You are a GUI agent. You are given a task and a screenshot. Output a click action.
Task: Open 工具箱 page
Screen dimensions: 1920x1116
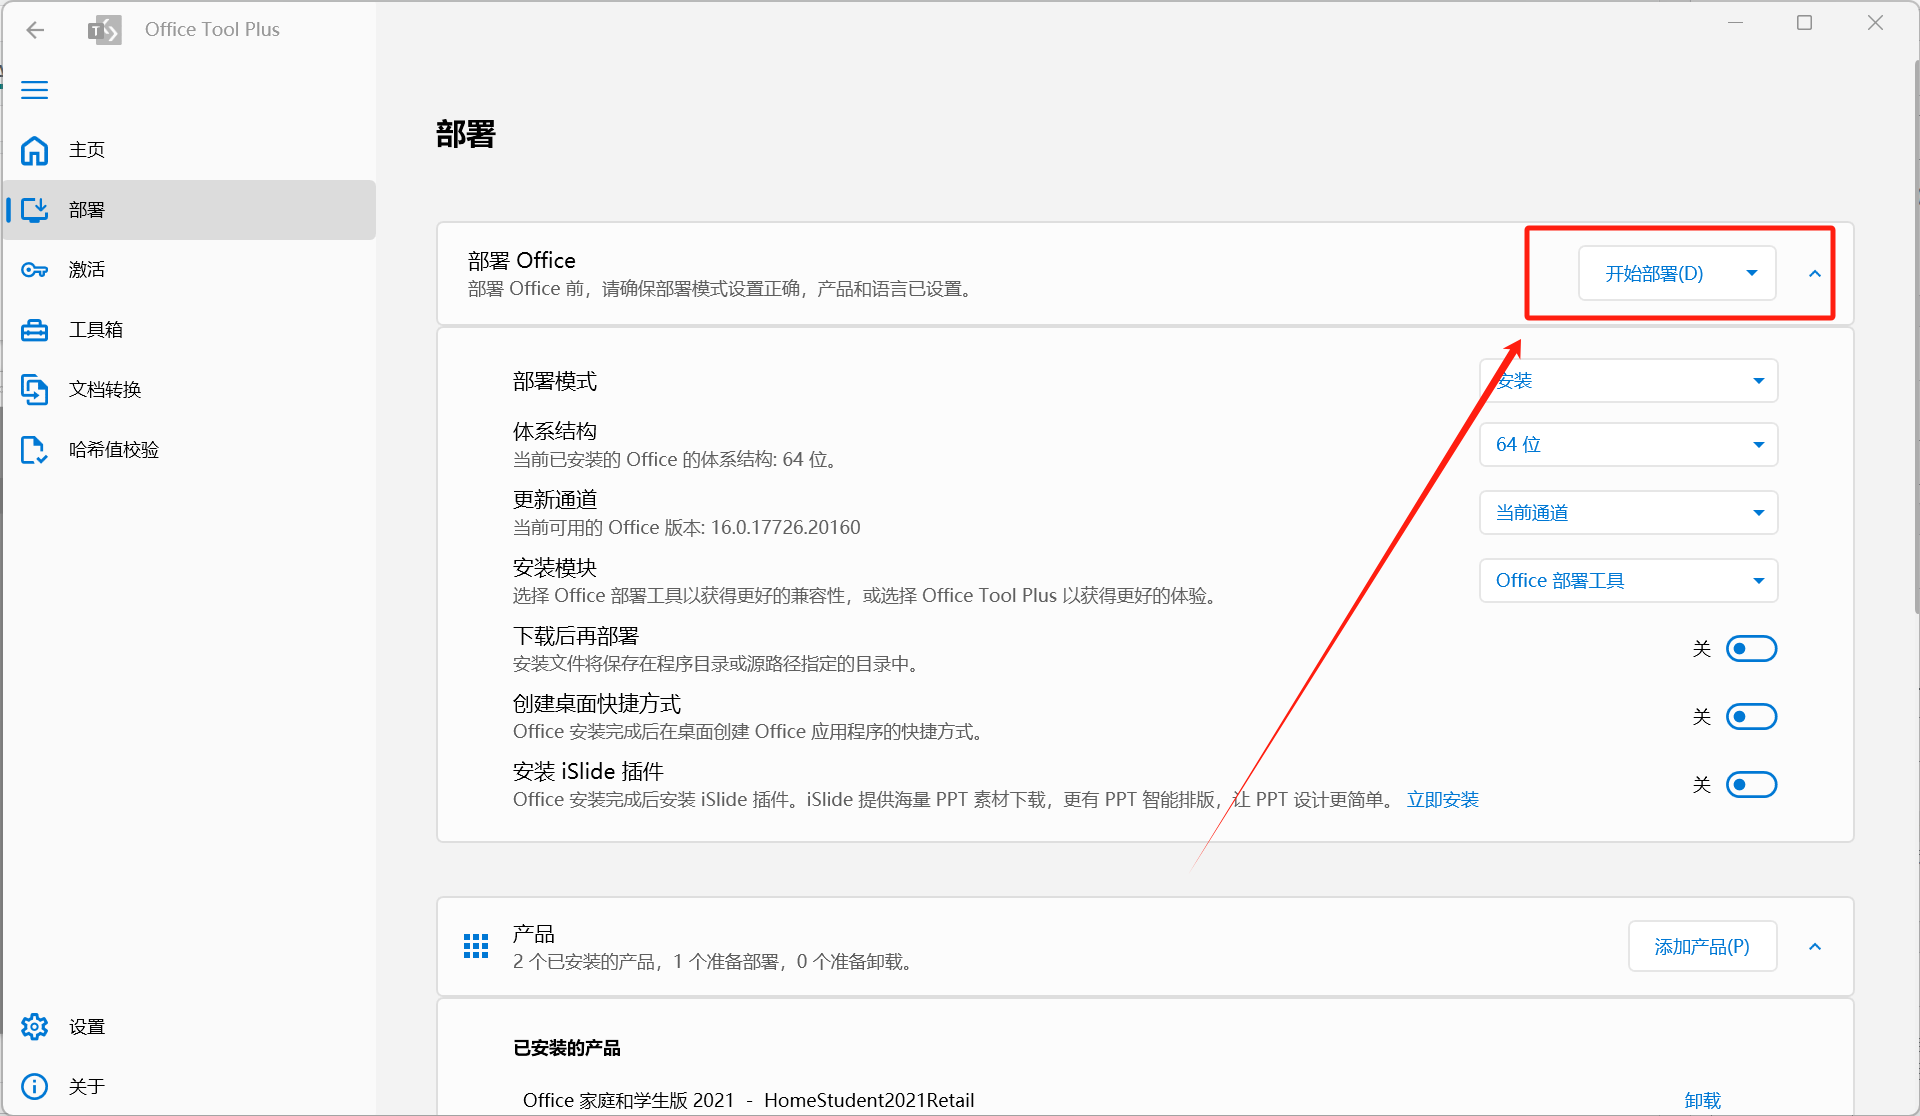[190, 330]
